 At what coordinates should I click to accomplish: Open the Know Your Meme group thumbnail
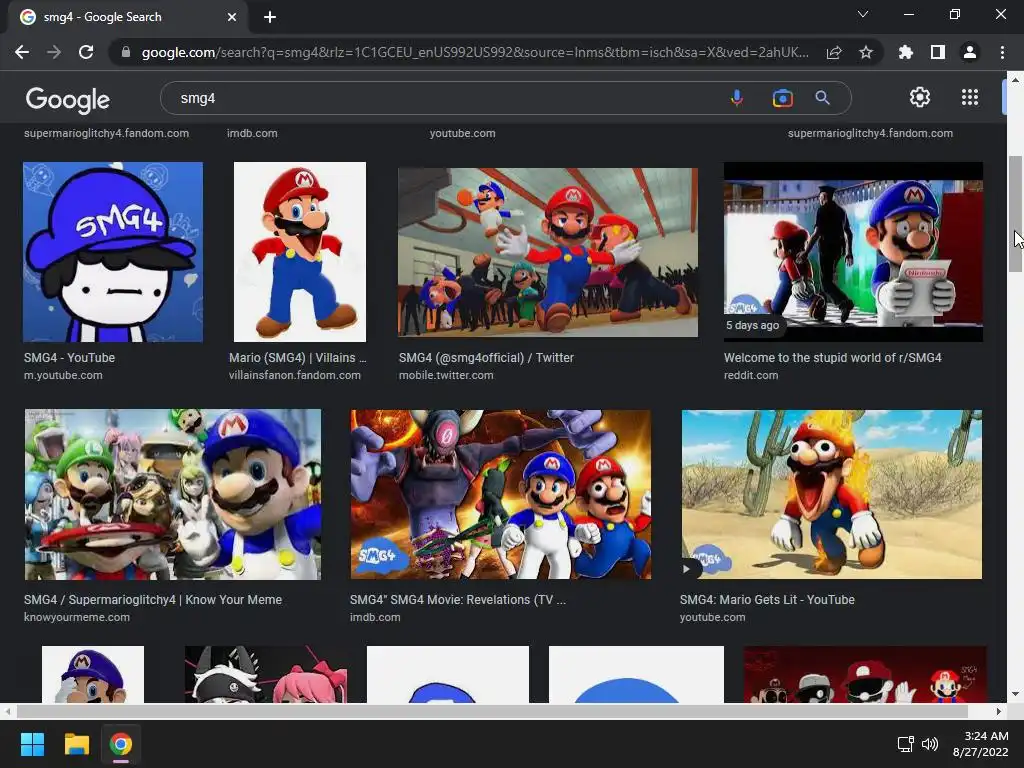point(173,494)
